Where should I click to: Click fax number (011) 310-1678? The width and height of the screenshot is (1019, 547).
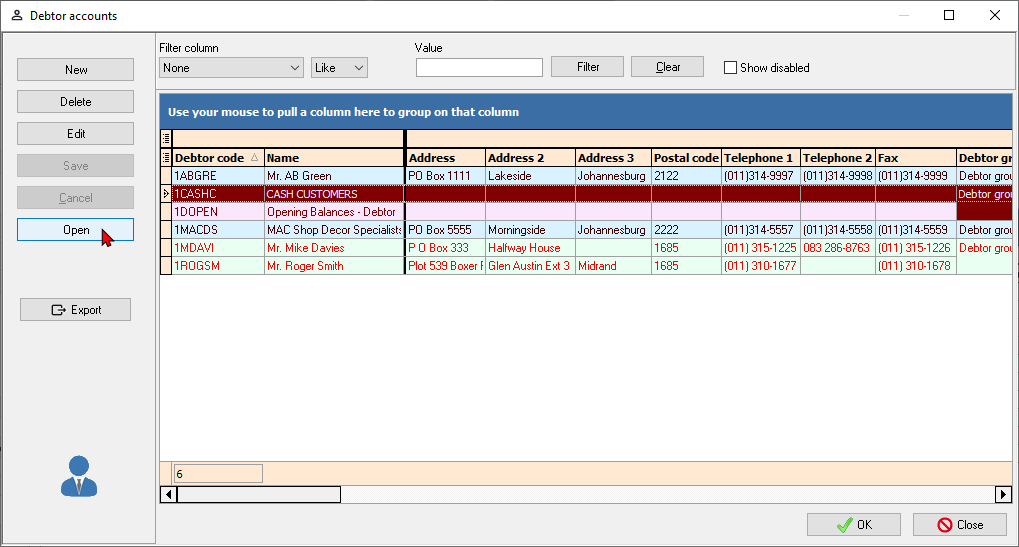tap(916, 266)
